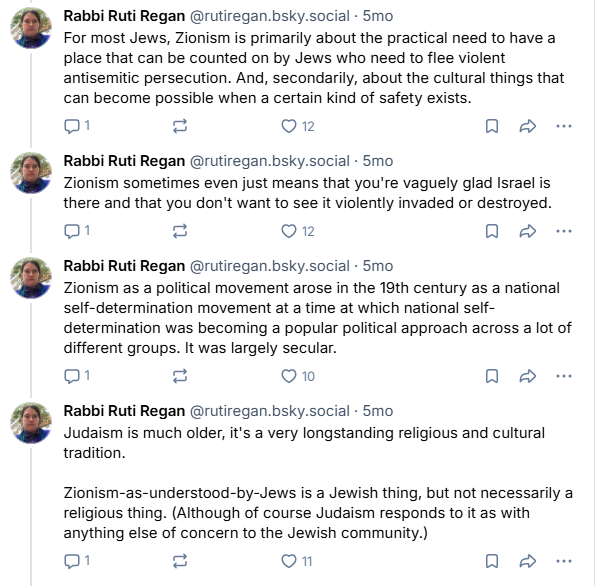Screen dimensions: 596x586
Task: Share the first post about Zionism's practical need
Action: click(528, 126)
